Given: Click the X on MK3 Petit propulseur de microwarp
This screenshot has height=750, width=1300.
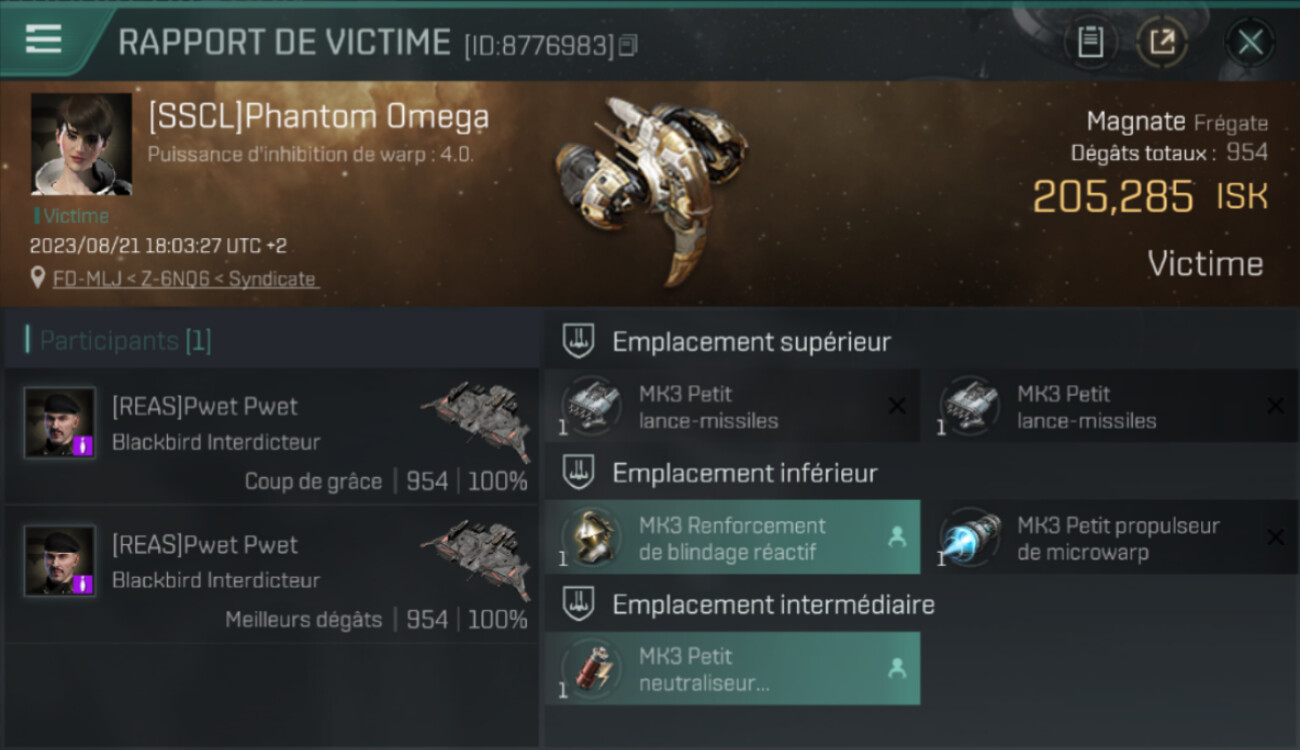Looking at the screenshot, I should [1275, 537].
